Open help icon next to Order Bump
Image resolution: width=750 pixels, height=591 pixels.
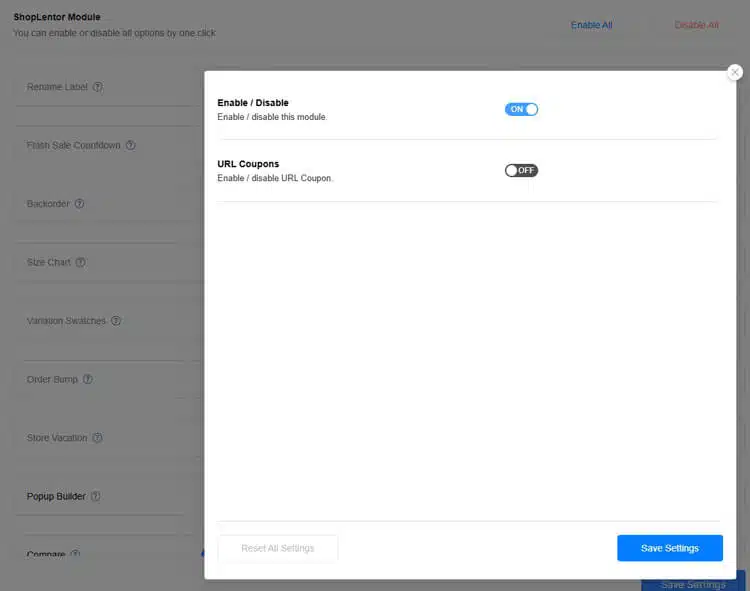coord(88,379)
